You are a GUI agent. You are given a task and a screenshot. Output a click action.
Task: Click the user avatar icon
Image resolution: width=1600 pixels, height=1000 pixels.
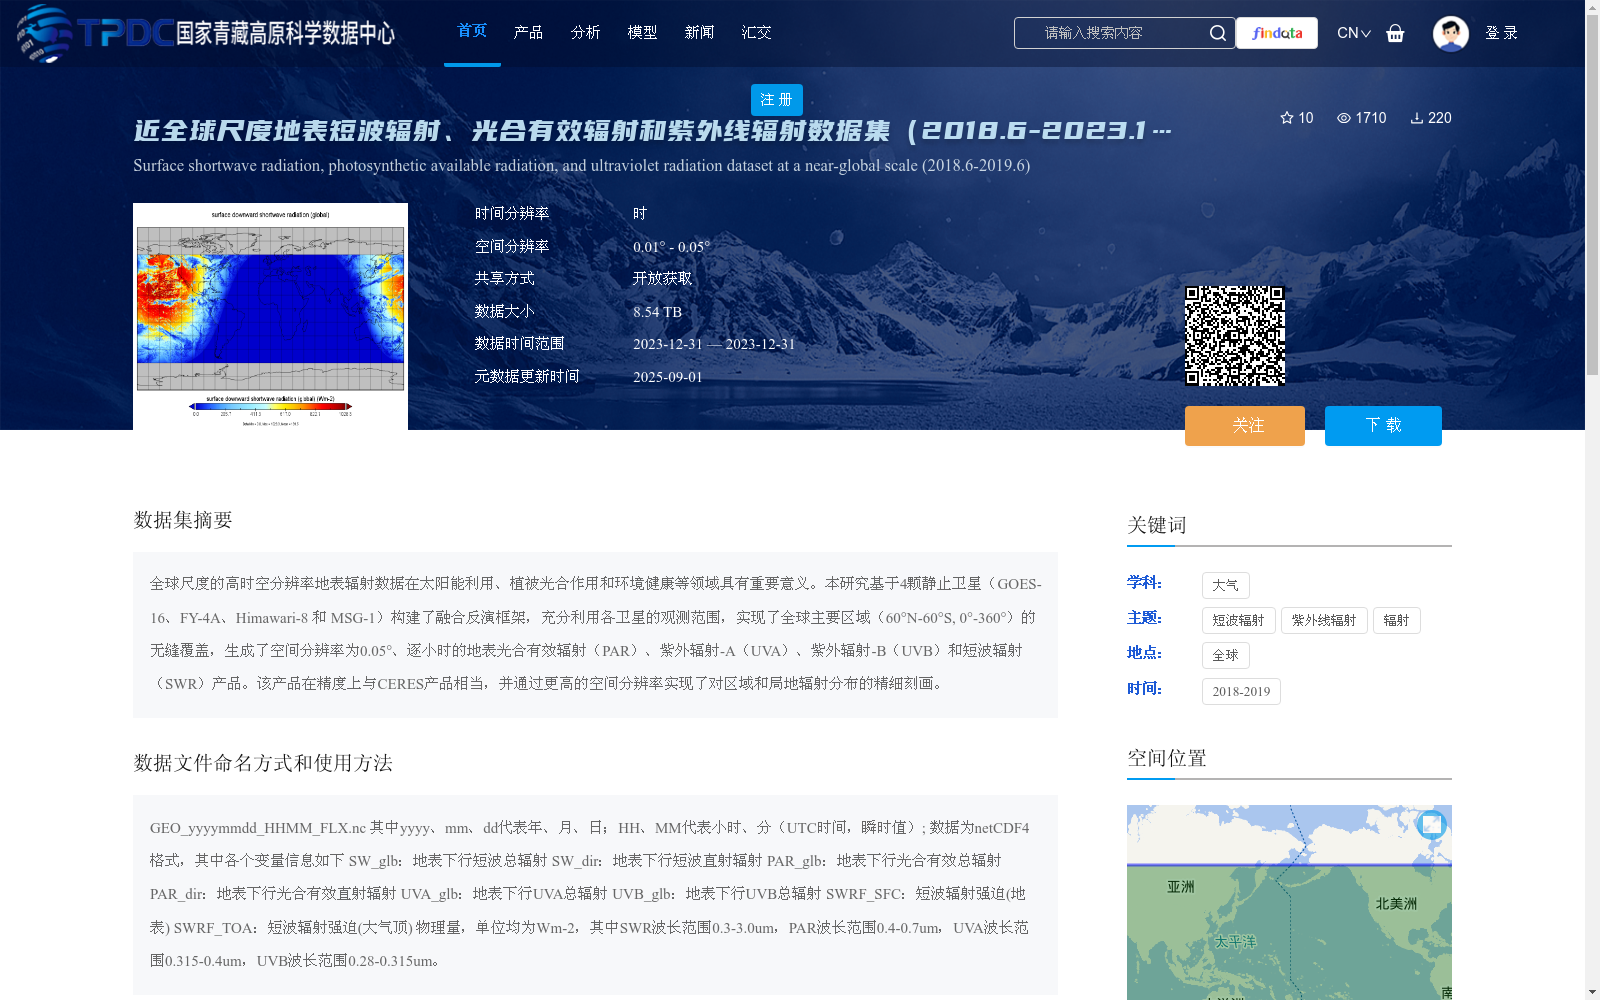click(x=1450, y=33)
